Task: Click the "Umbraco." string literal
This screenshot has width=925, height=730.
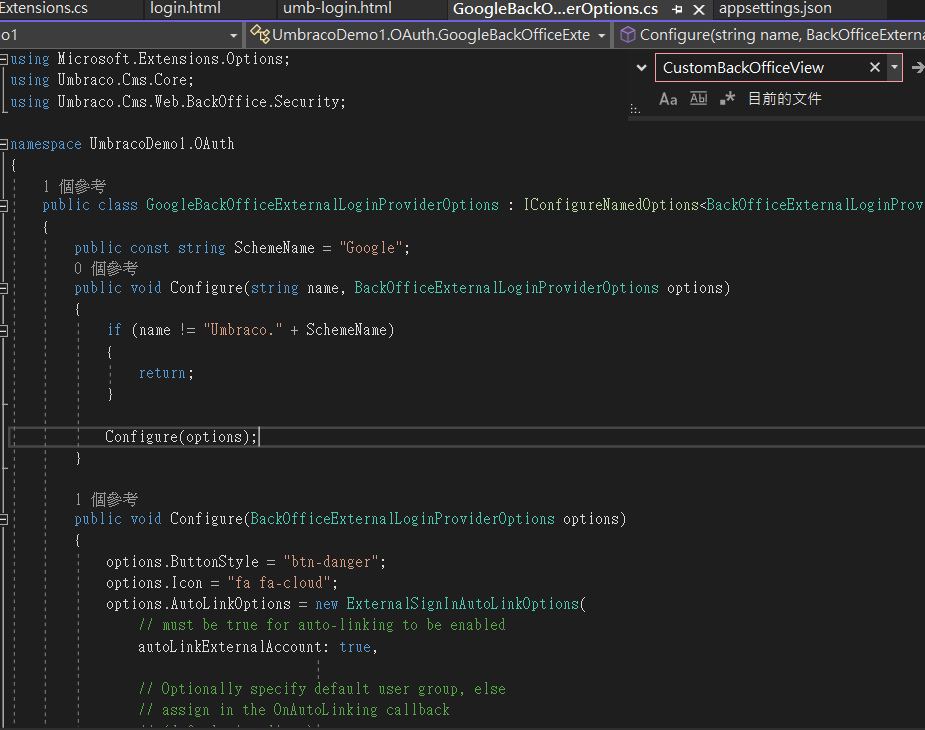Action: tap(243, 330)
